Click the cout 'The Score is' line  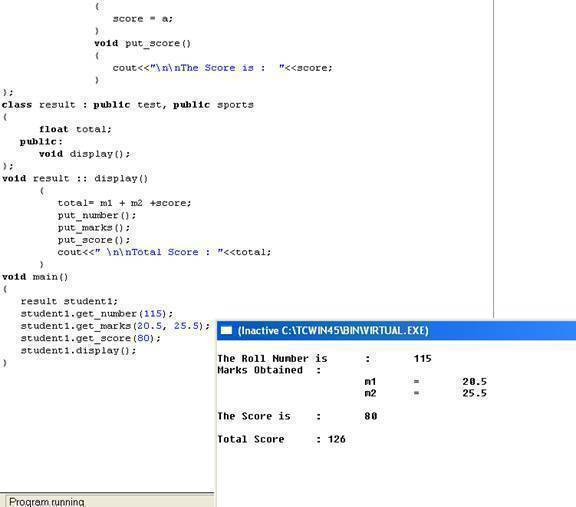click(222, 68)
